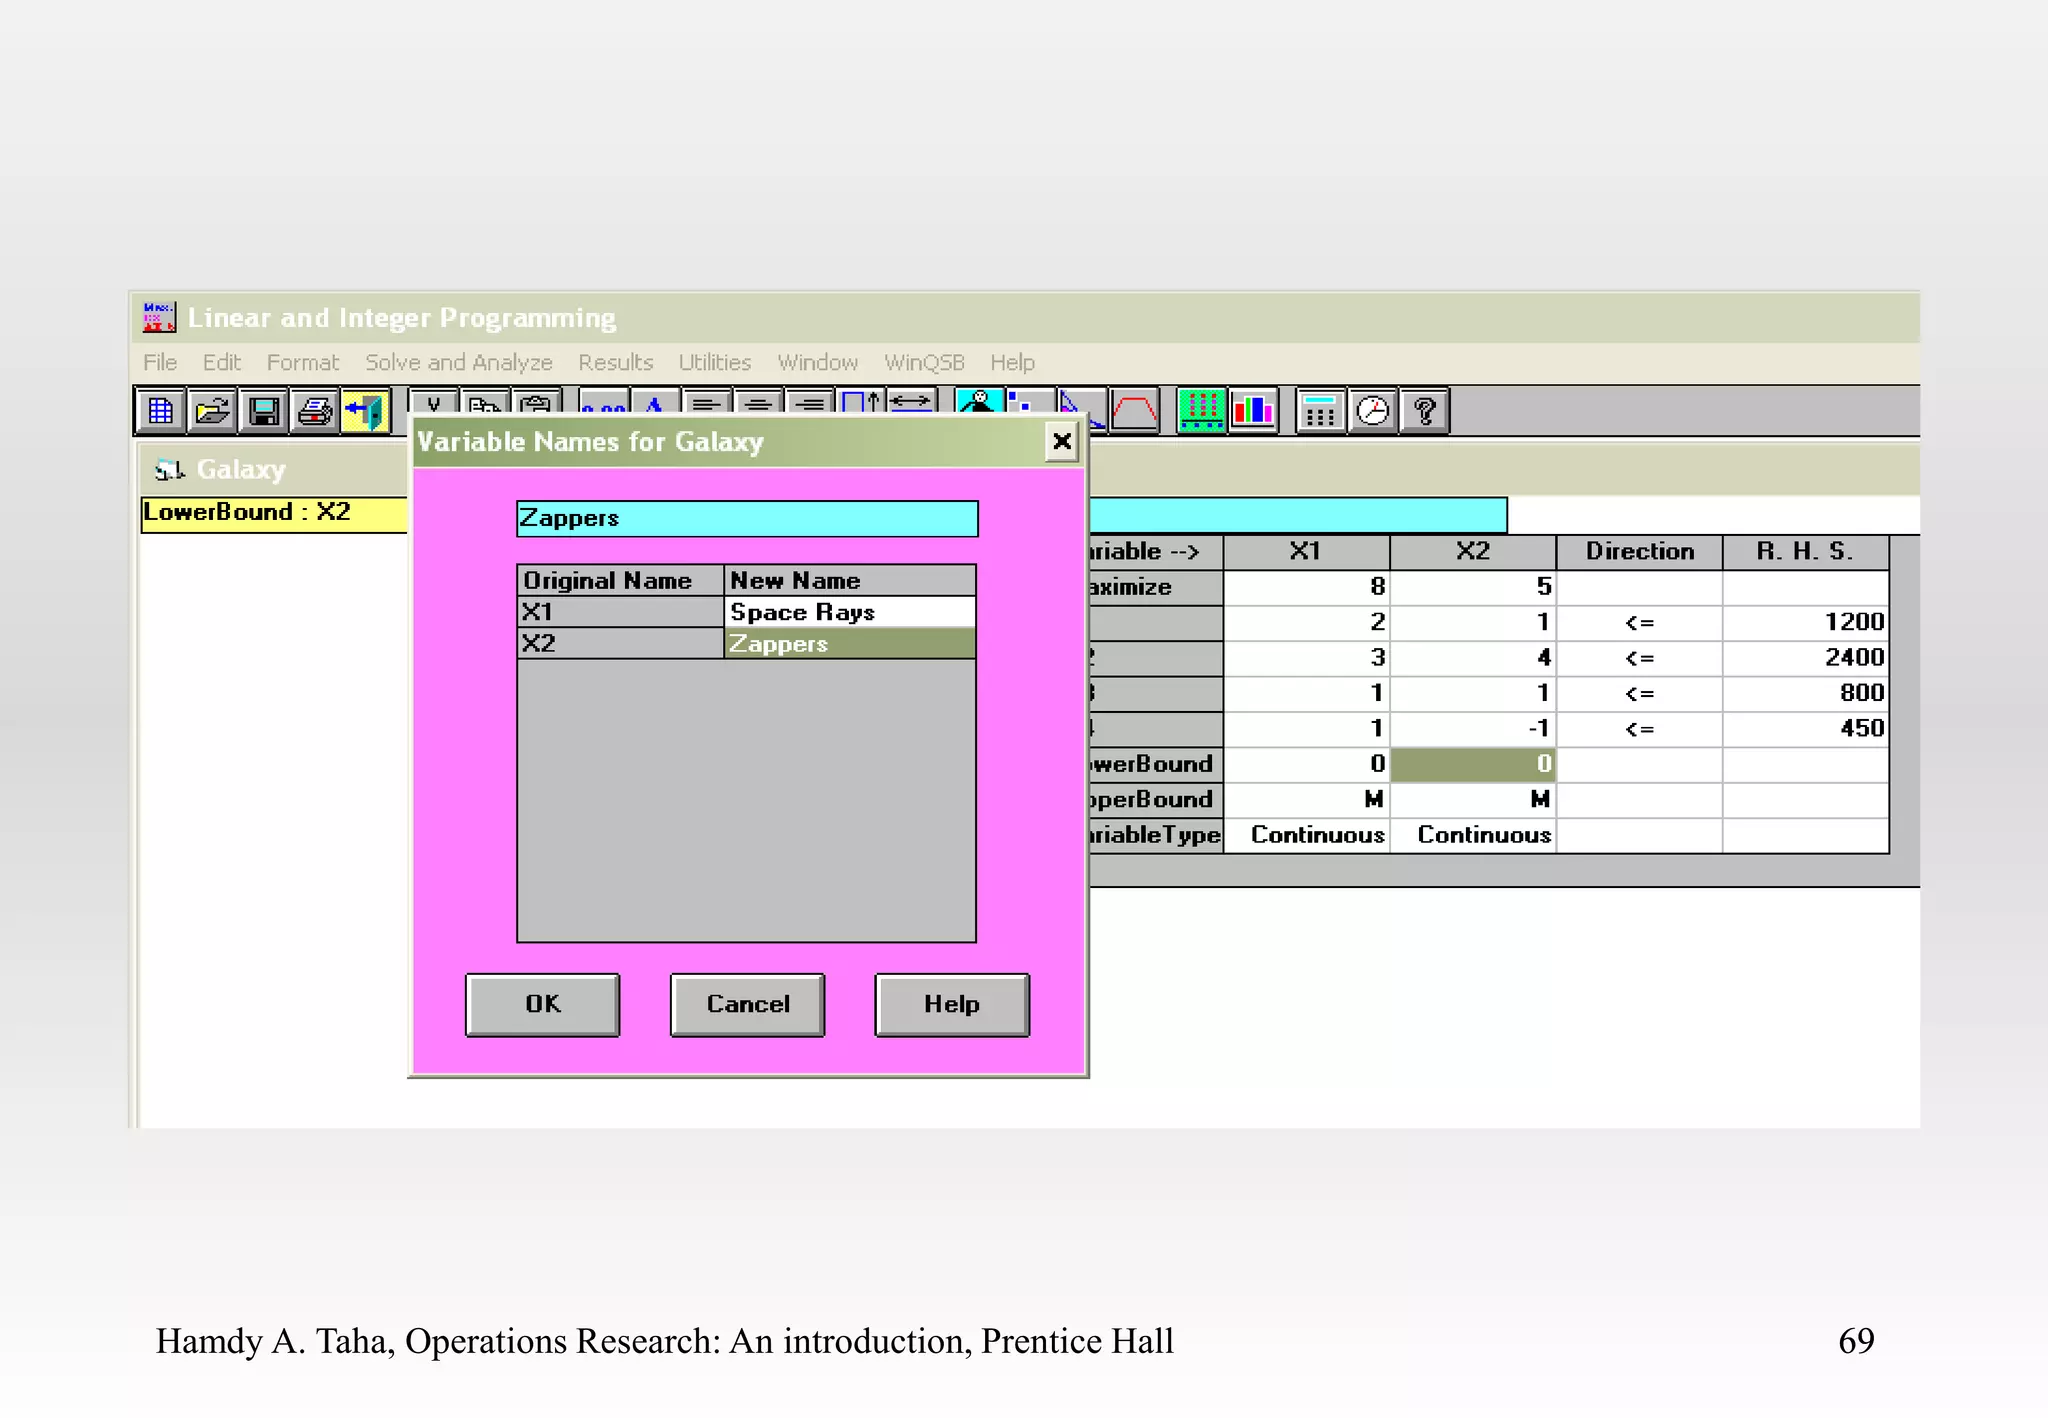Viewport: 2048px width, 1418px height.
Task: Click the green matrix grid icon
Action: pyautogui.click(x=1201, y=411)
